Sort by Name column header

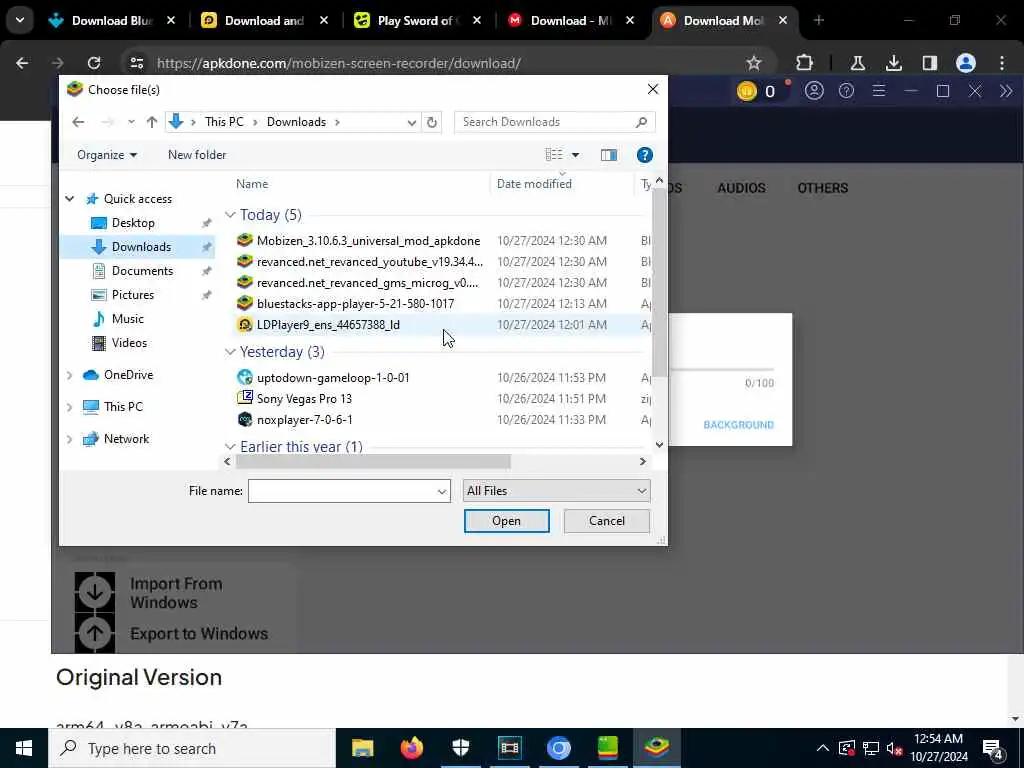tap(252, 184)
